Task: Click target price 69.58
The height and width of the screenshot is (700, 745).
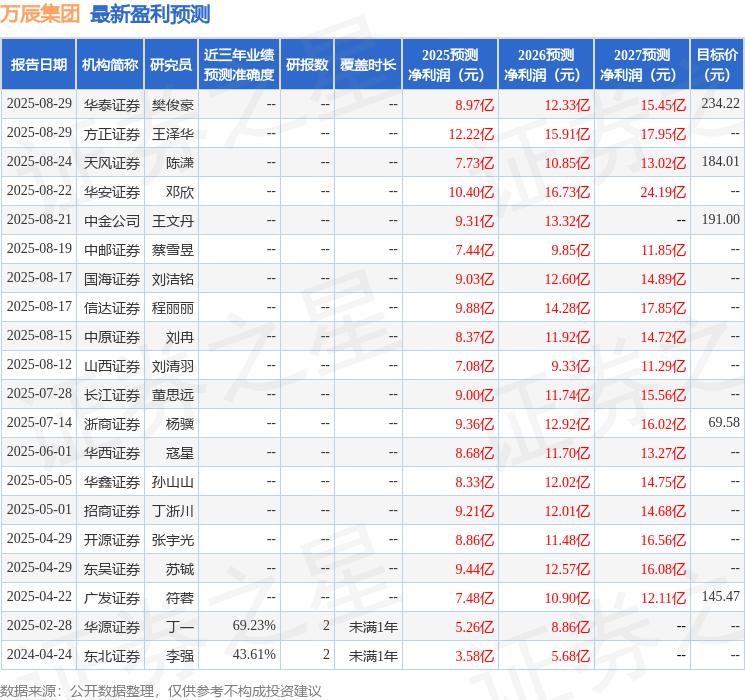Action: [x=724, y=422]
